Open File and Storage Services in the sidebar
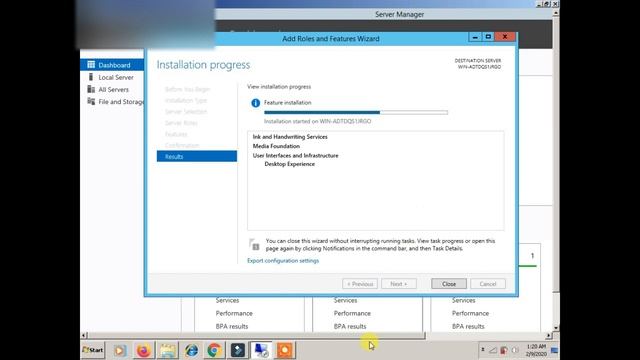 coord(121,102)
